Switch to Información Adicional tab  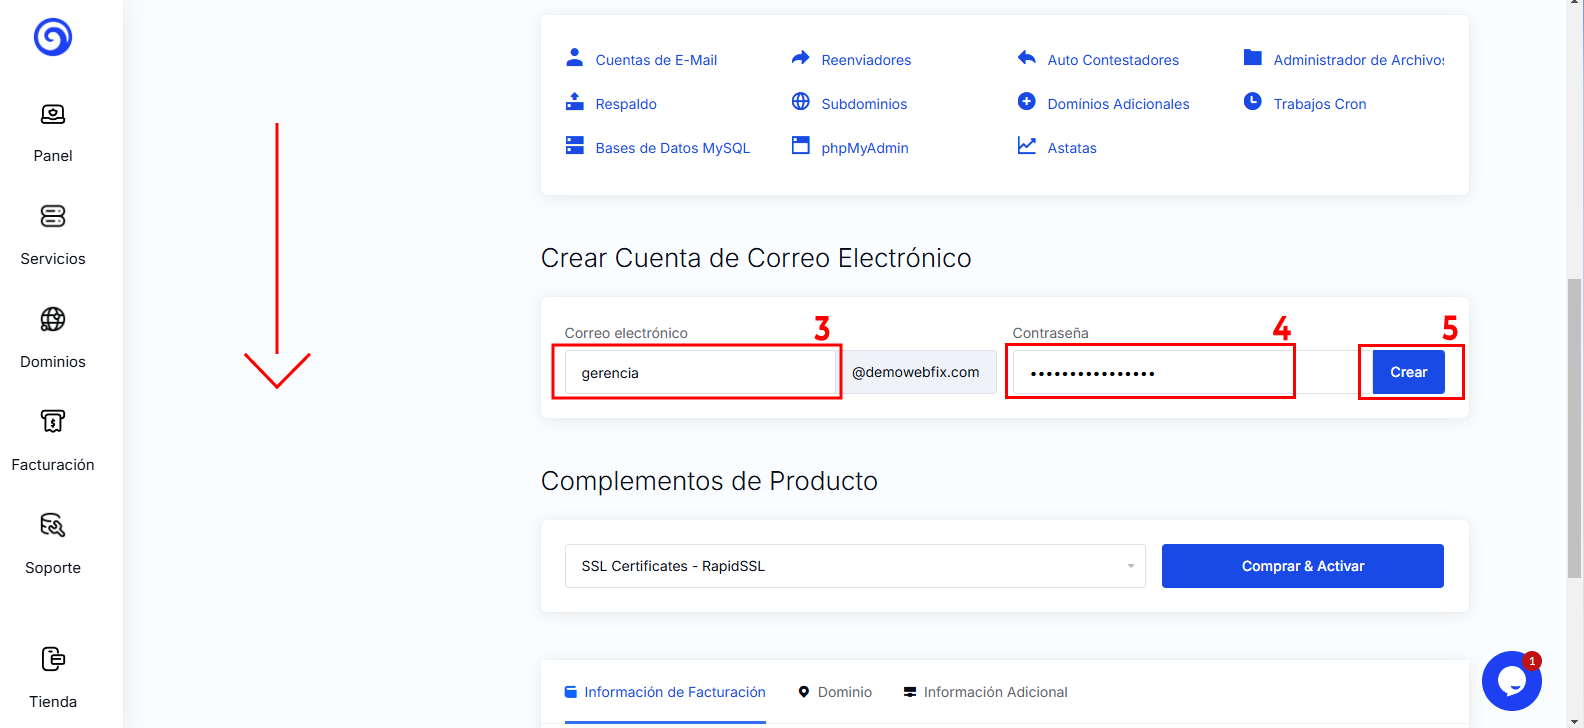click(x=985, y=692)
